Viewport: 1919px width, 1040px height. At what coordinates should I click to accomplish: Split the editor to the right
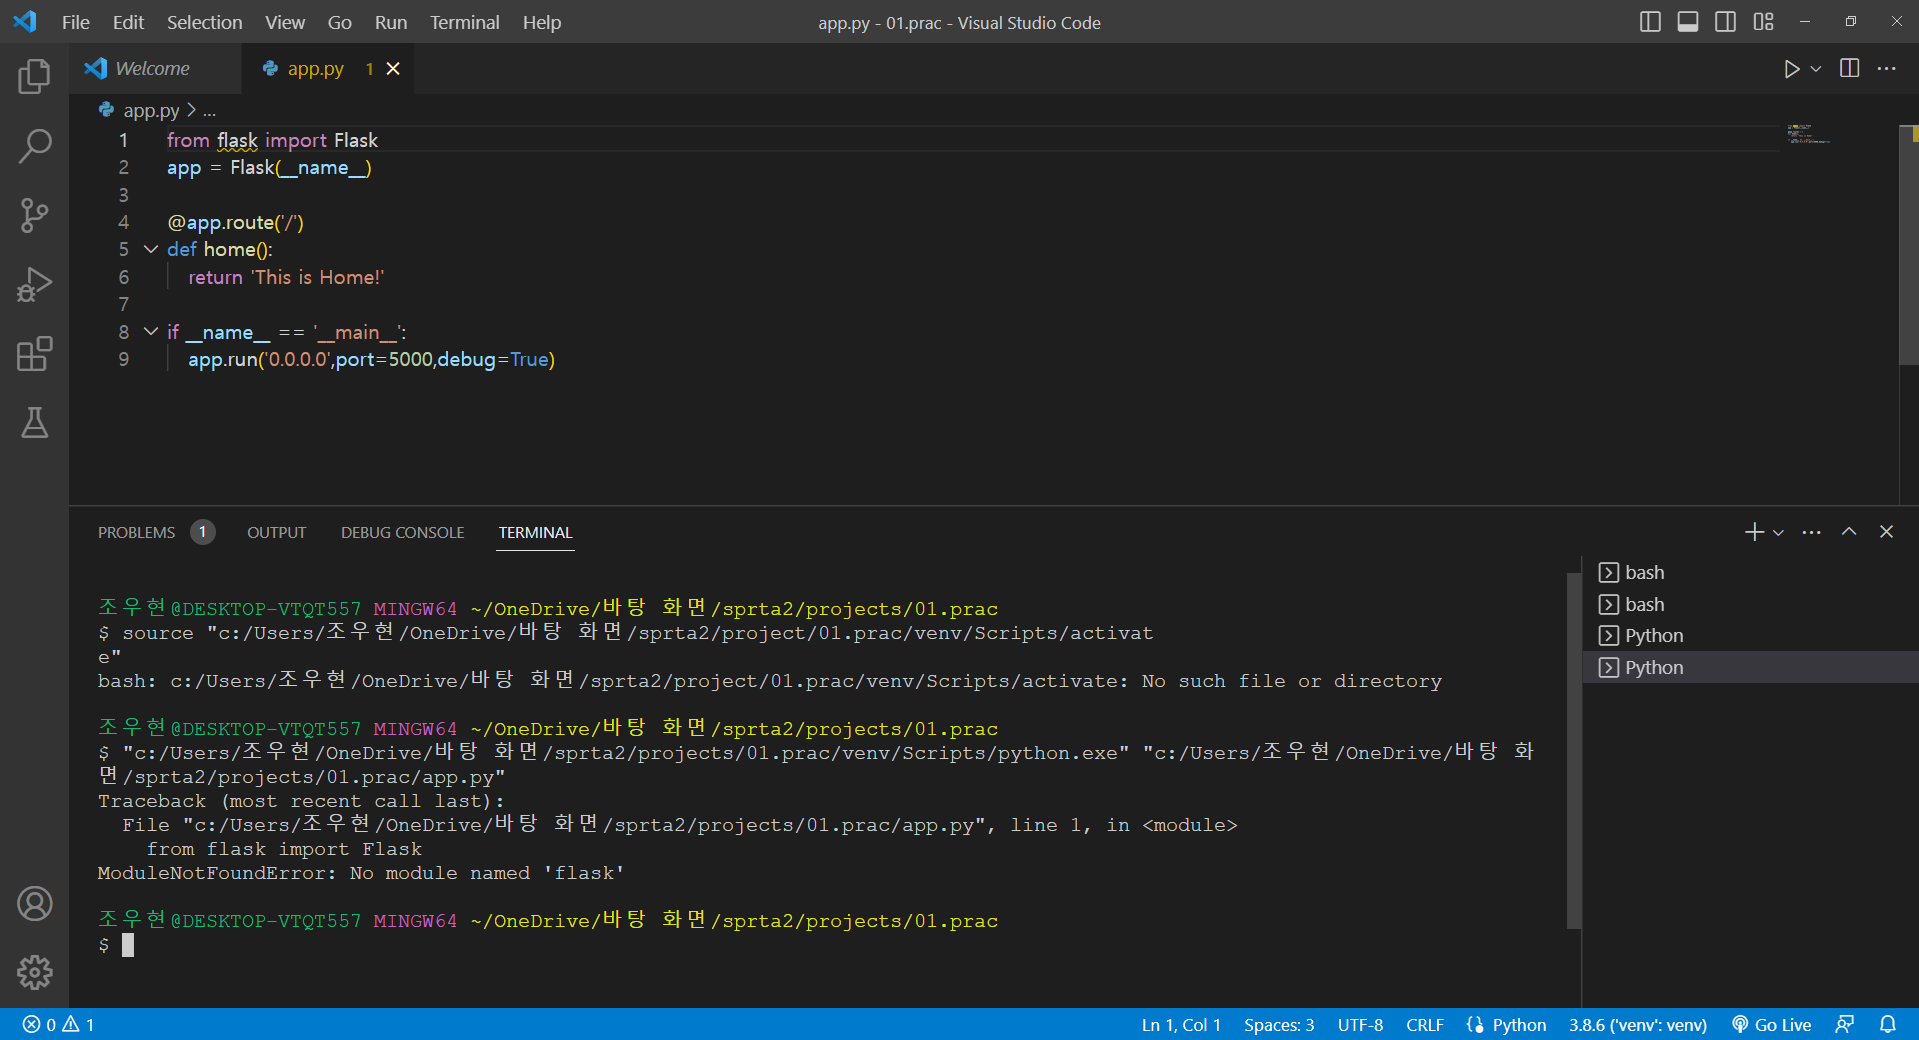[x=1850, y=69]
